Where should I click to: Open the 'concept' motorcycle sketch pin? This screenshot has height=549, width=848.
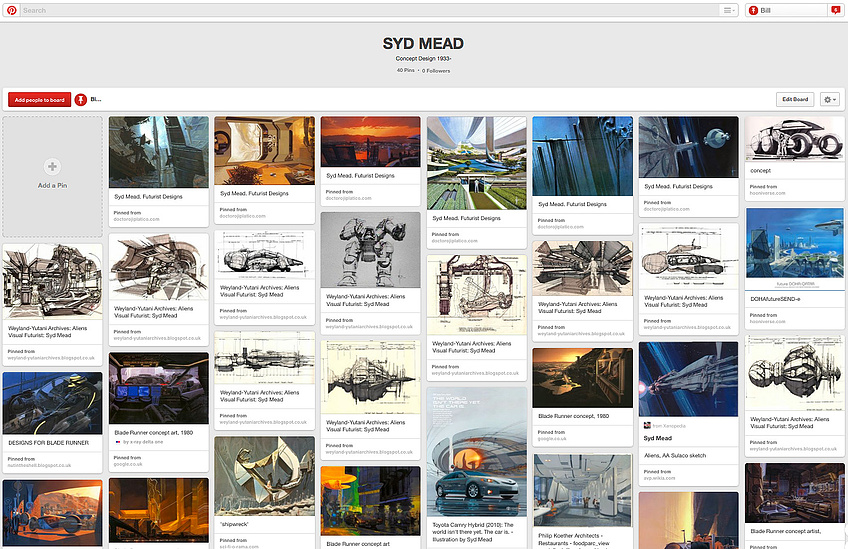794,138
